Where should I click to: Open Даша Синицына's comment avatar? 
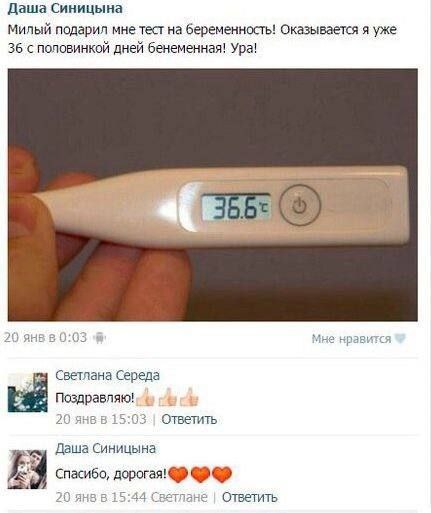pyautogui.click(x=28, y=469)
